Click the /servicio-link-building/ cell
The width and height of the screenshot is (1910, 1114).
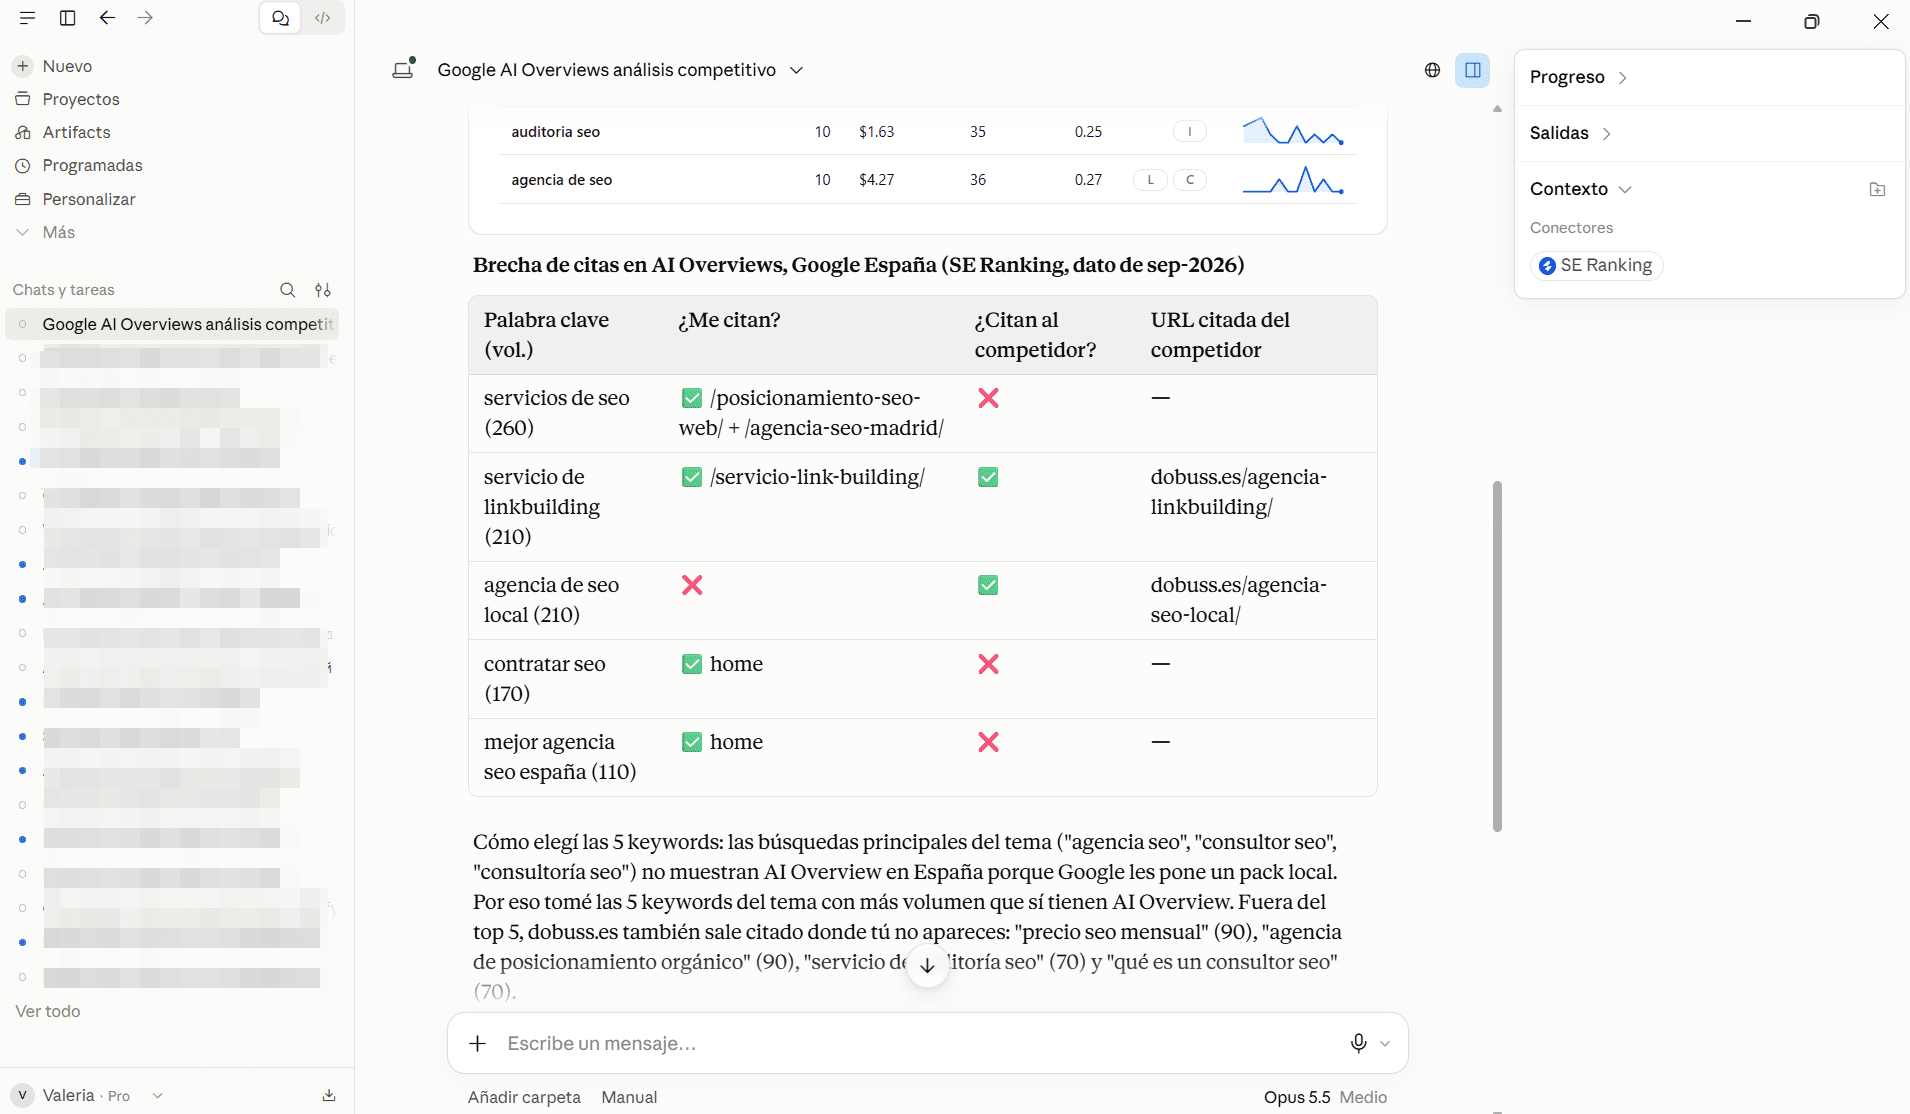tap(817, 477)
